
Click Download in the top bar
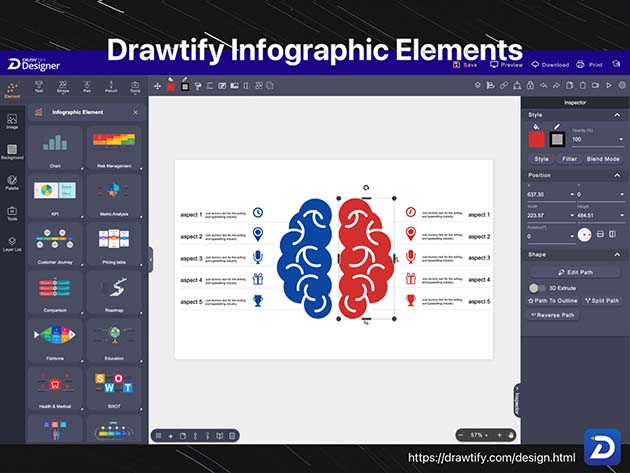pos(550,64)
